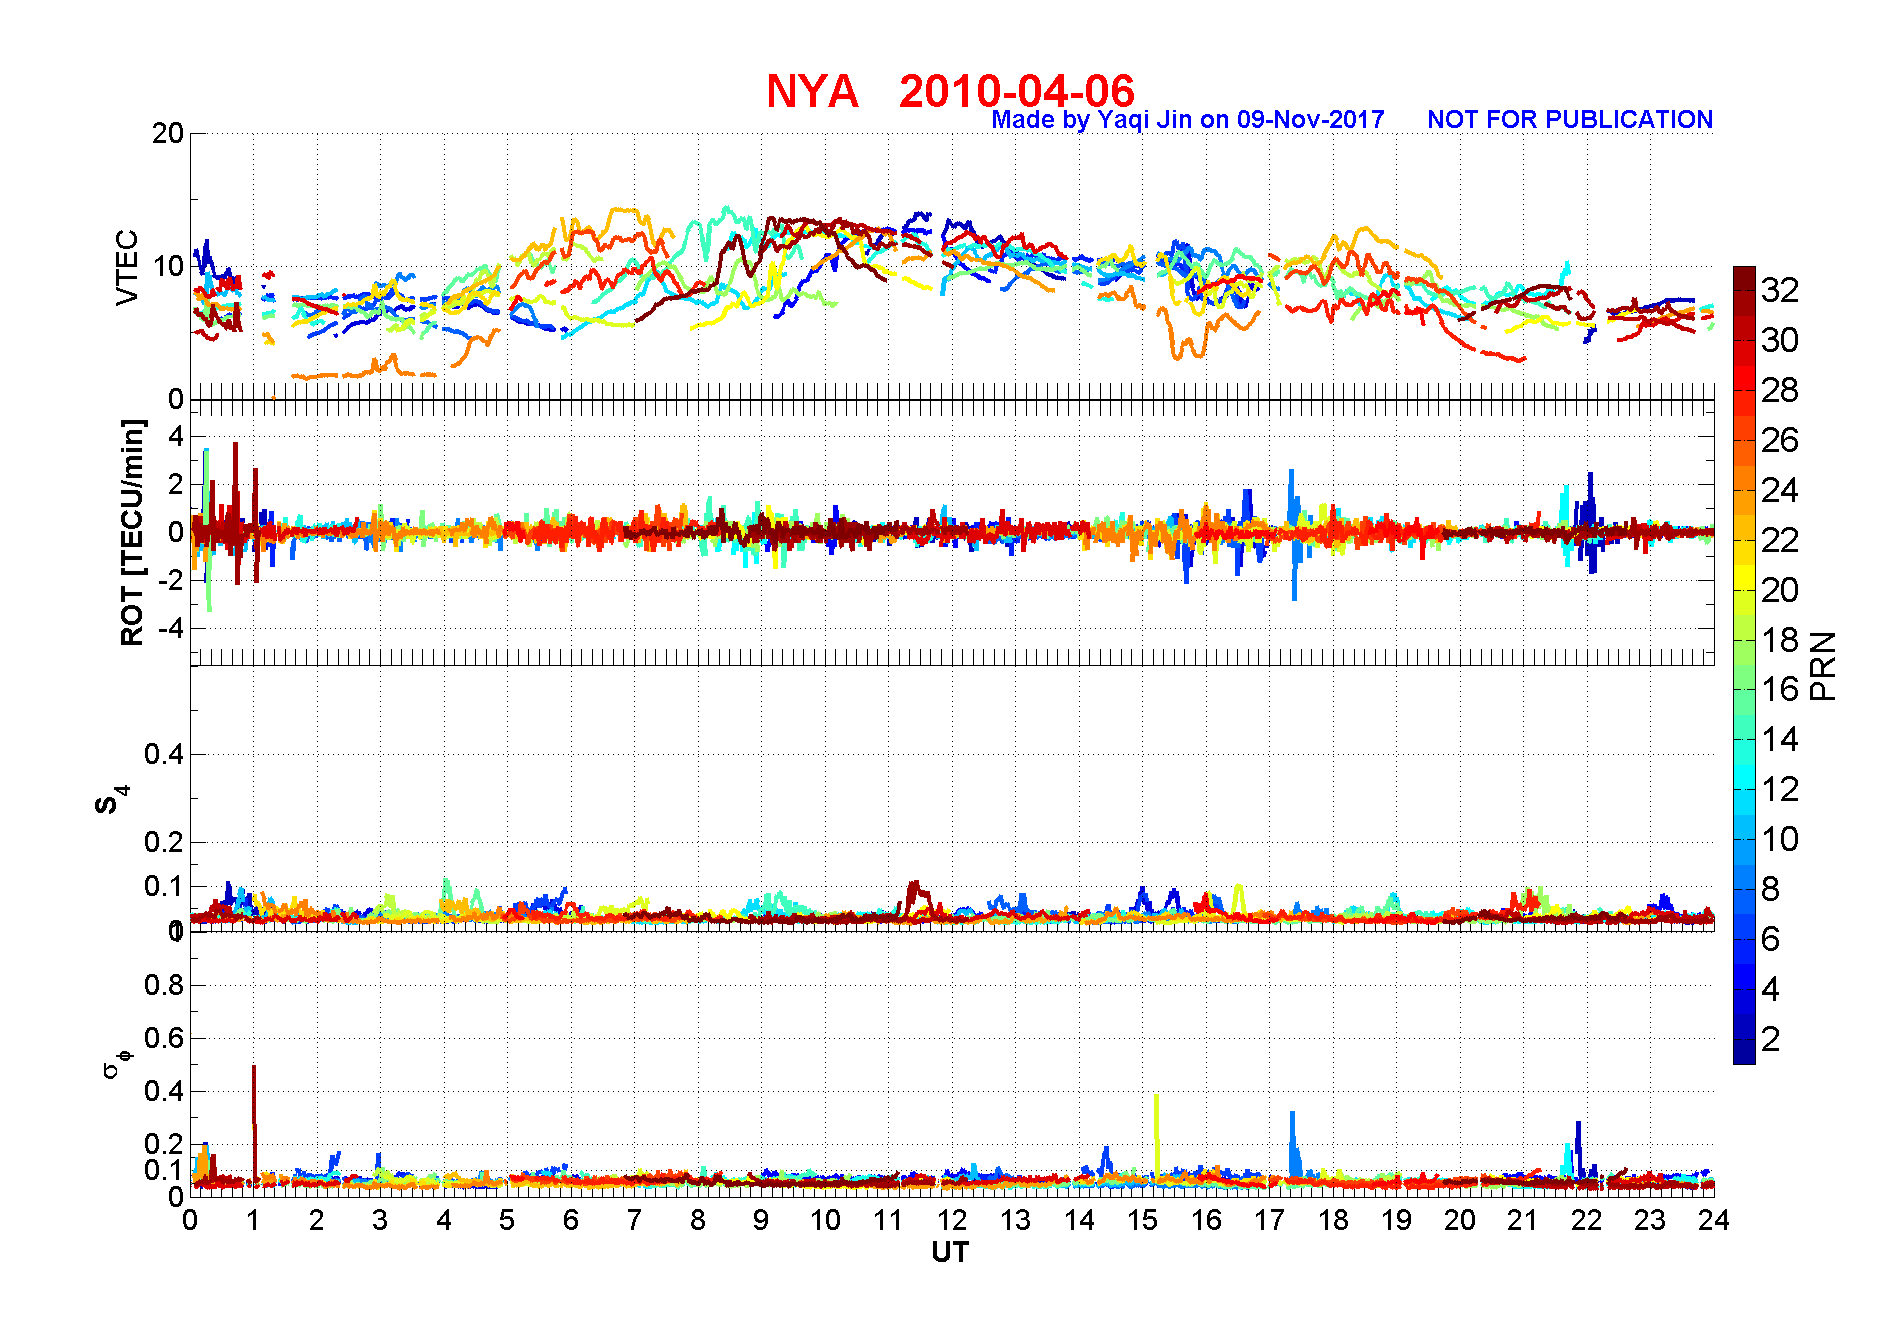Click the colorbar tick label 24

click(1780, 490)
